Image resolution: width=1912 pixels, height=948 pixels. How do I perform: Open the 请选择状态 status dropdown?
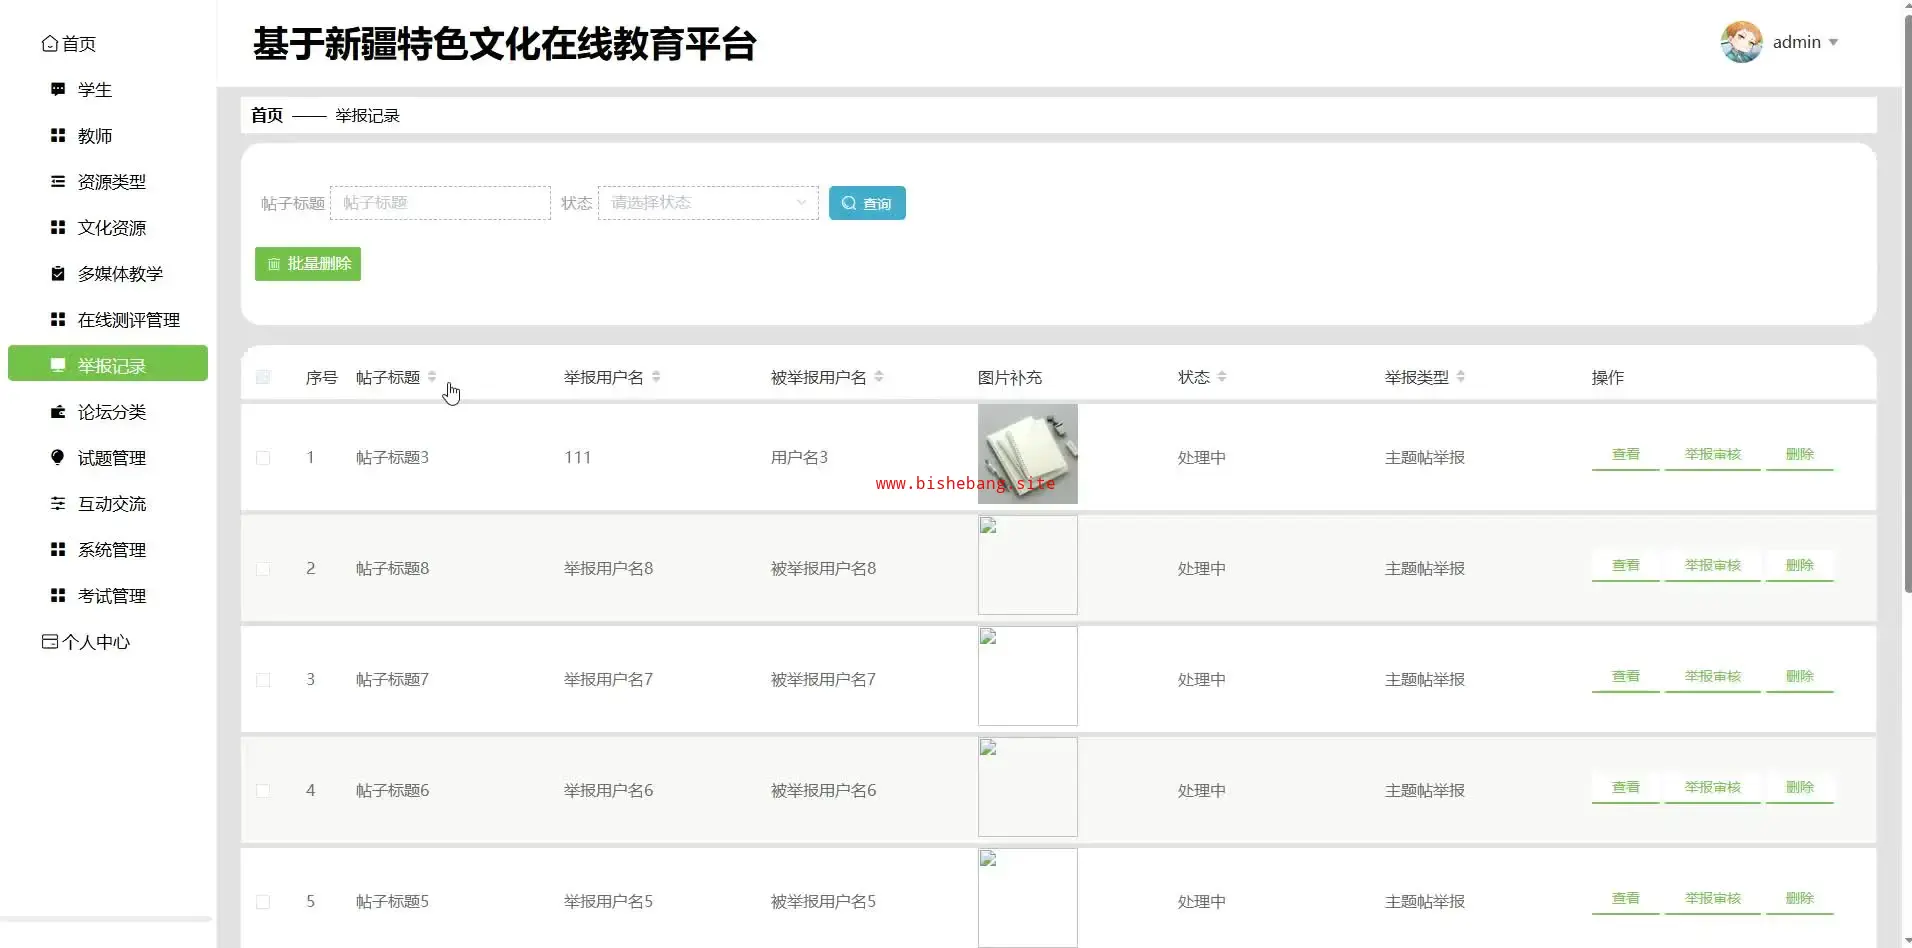708,203
